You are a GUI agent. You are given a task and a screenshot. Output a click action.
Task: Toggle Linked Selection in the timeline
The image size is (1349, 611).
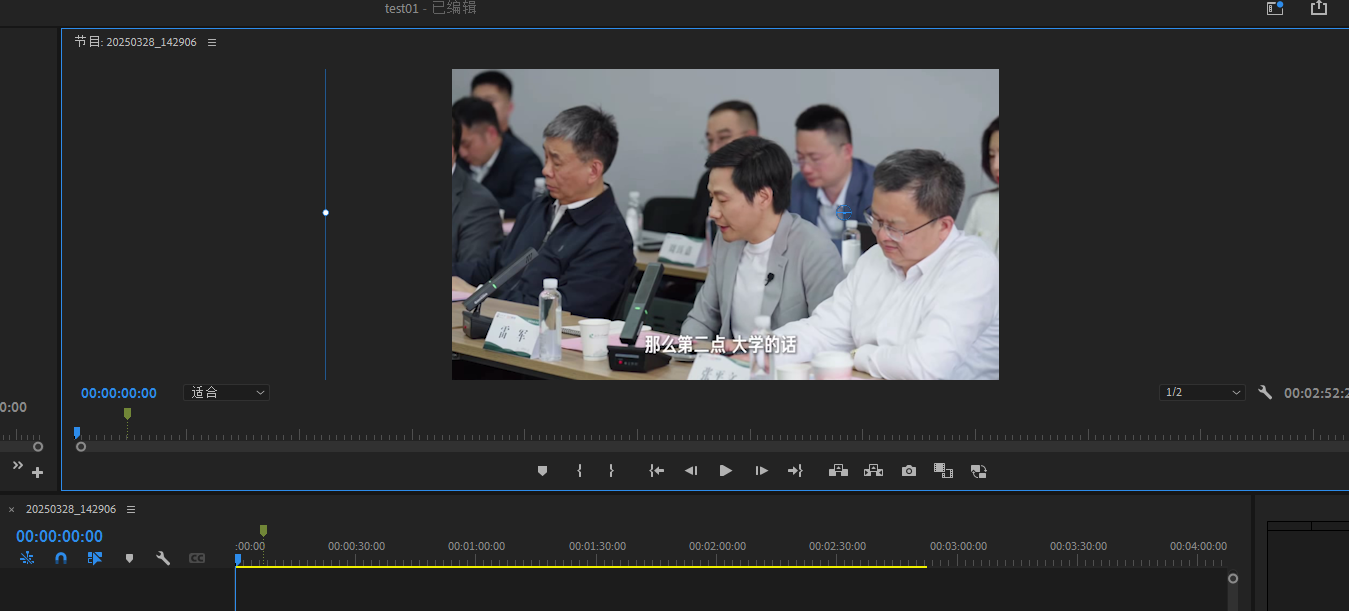tap(95, 558)
